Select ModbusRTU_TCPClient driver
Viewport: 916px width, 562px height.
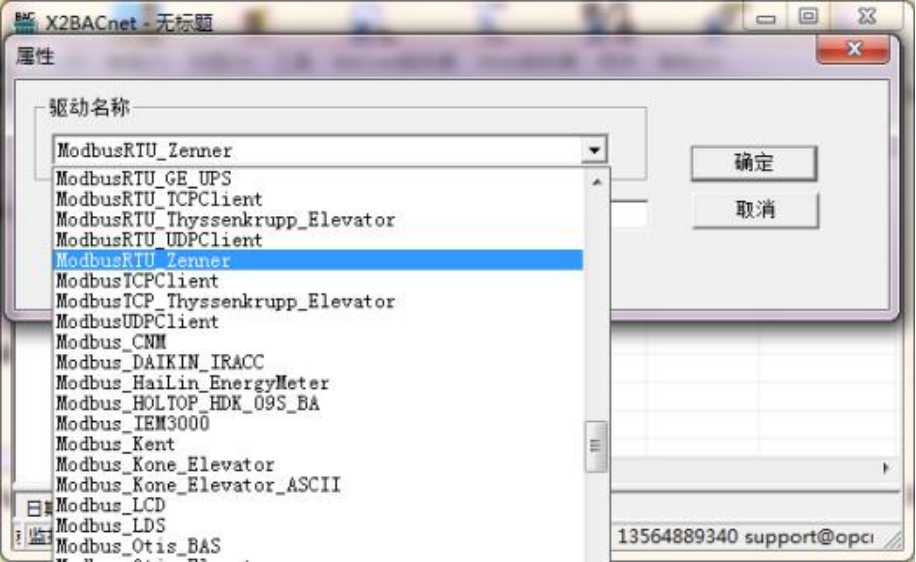(318, 199)
